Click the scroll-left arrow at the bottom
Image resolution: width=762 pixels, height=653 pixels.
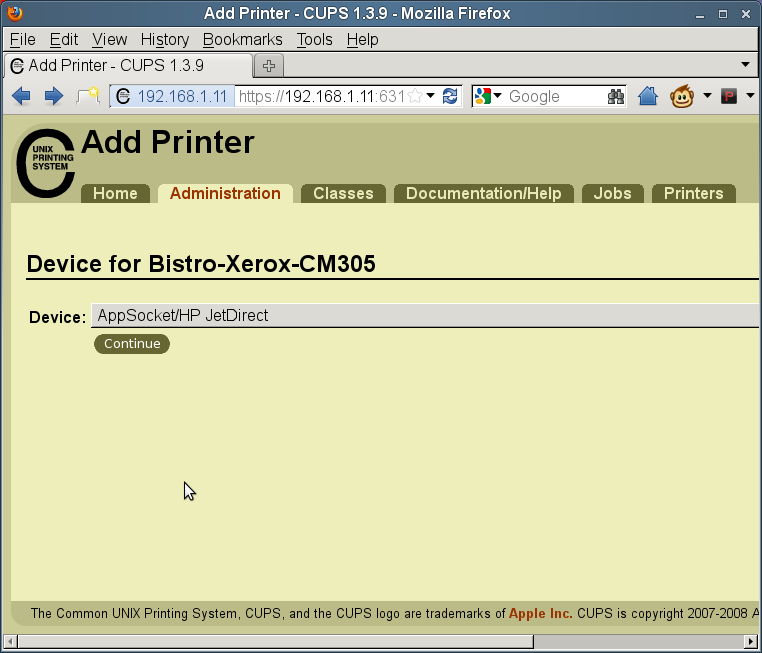tap(10, 641)
